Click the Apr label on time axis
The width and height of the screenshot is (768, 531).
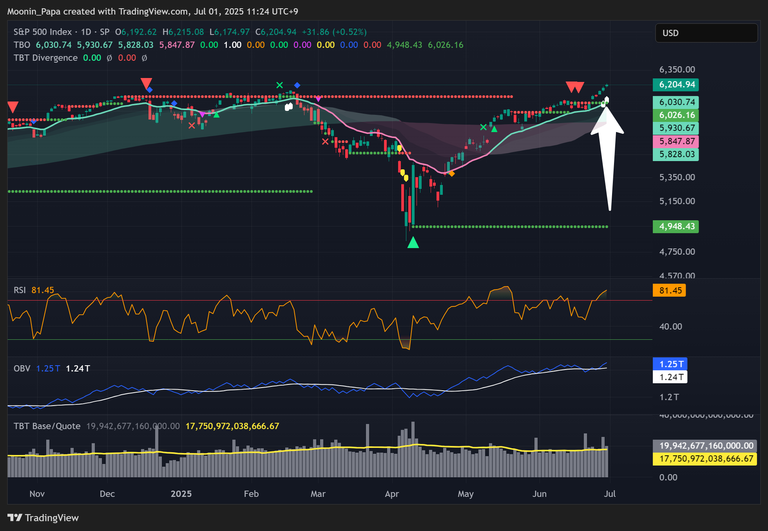391,494
